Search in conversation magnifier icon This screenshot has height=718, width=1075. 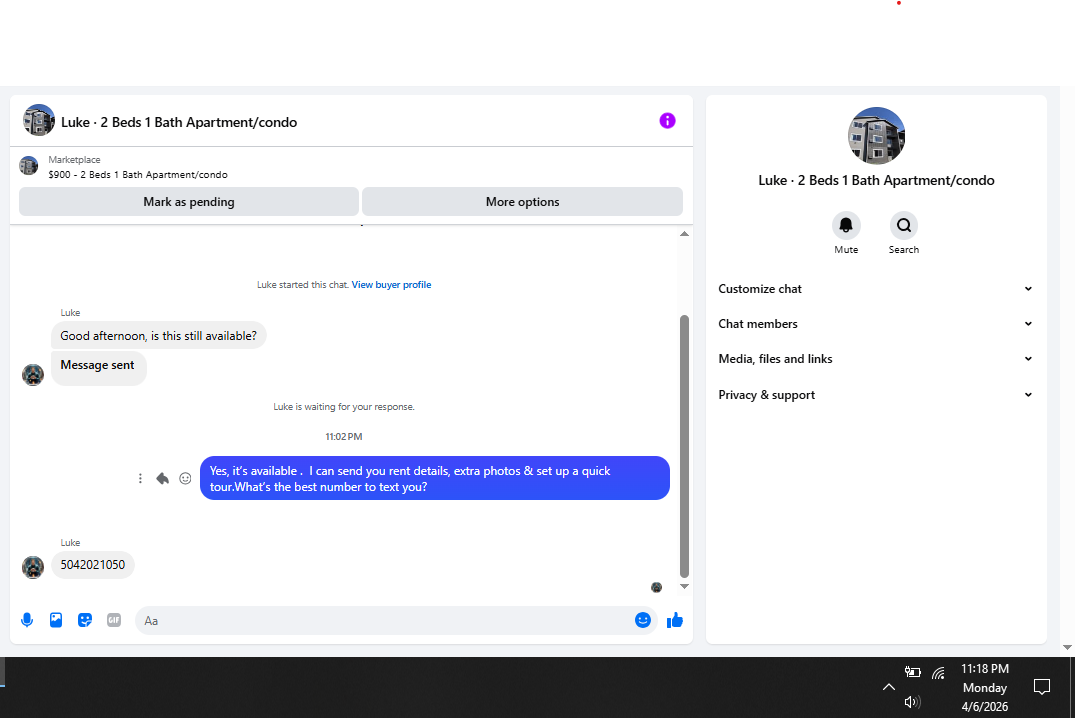click(904, 226)
